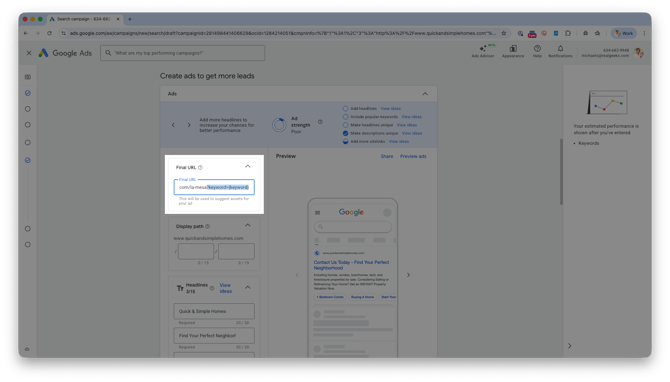Screen dimensions: 670x382
Task: Reload the page
Action: (50, 33)
